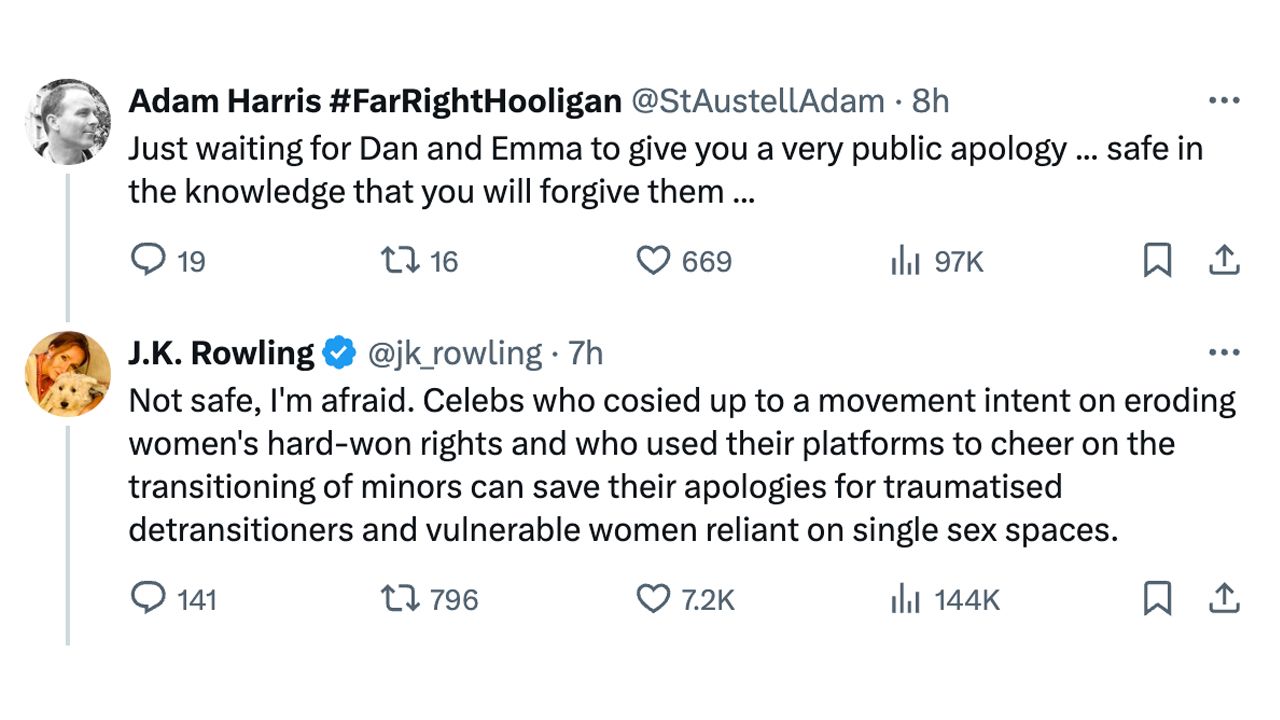View analytics for J.K. Rowling's tweet
This screenshot has width=1280, height=720.
click(x=905, y=599)
